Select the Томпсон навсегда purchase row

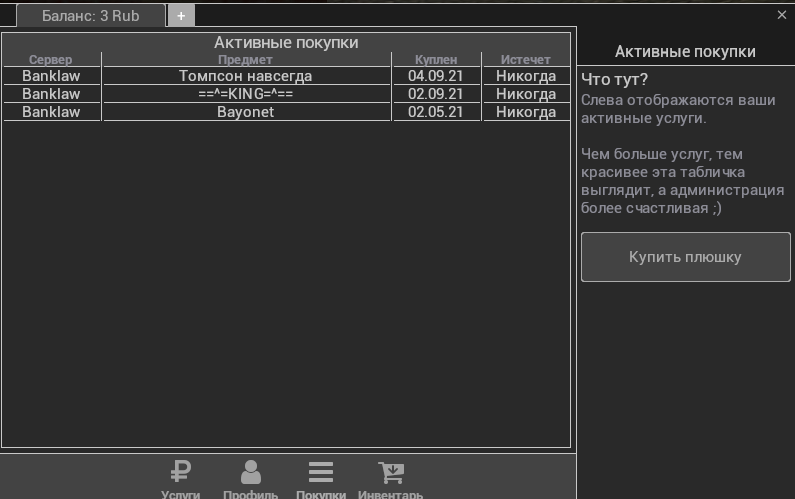[245, 76]
